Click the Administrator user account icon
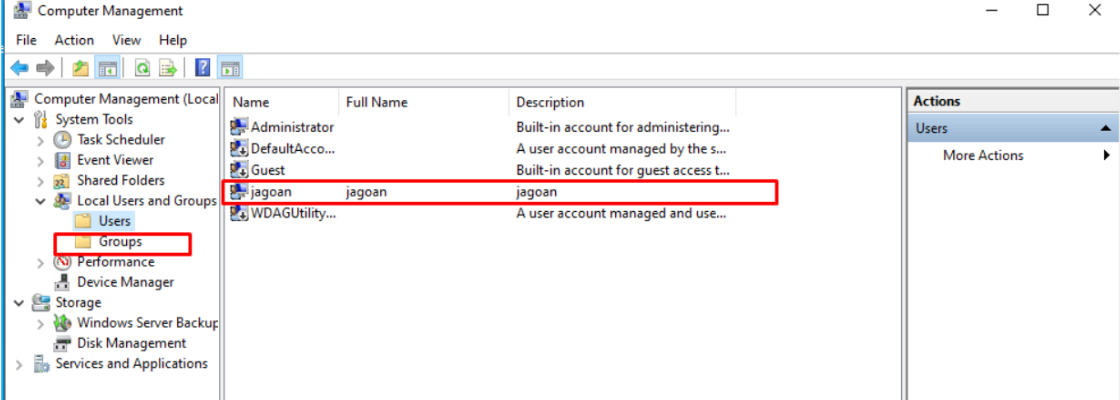 tap(239, 128)
